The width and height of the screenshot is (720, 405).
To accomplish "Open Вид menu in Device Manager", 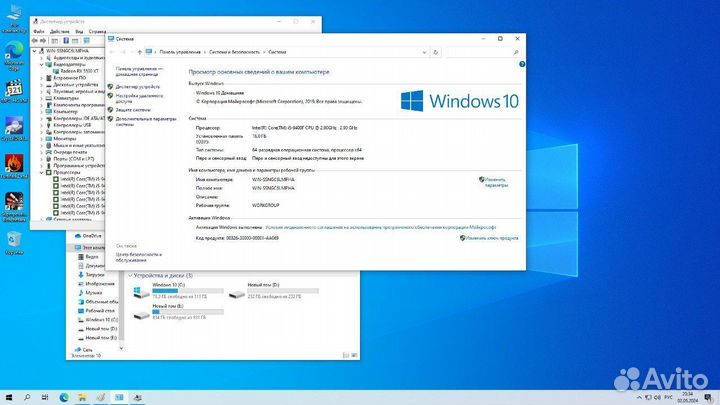I will pos(79,31).
